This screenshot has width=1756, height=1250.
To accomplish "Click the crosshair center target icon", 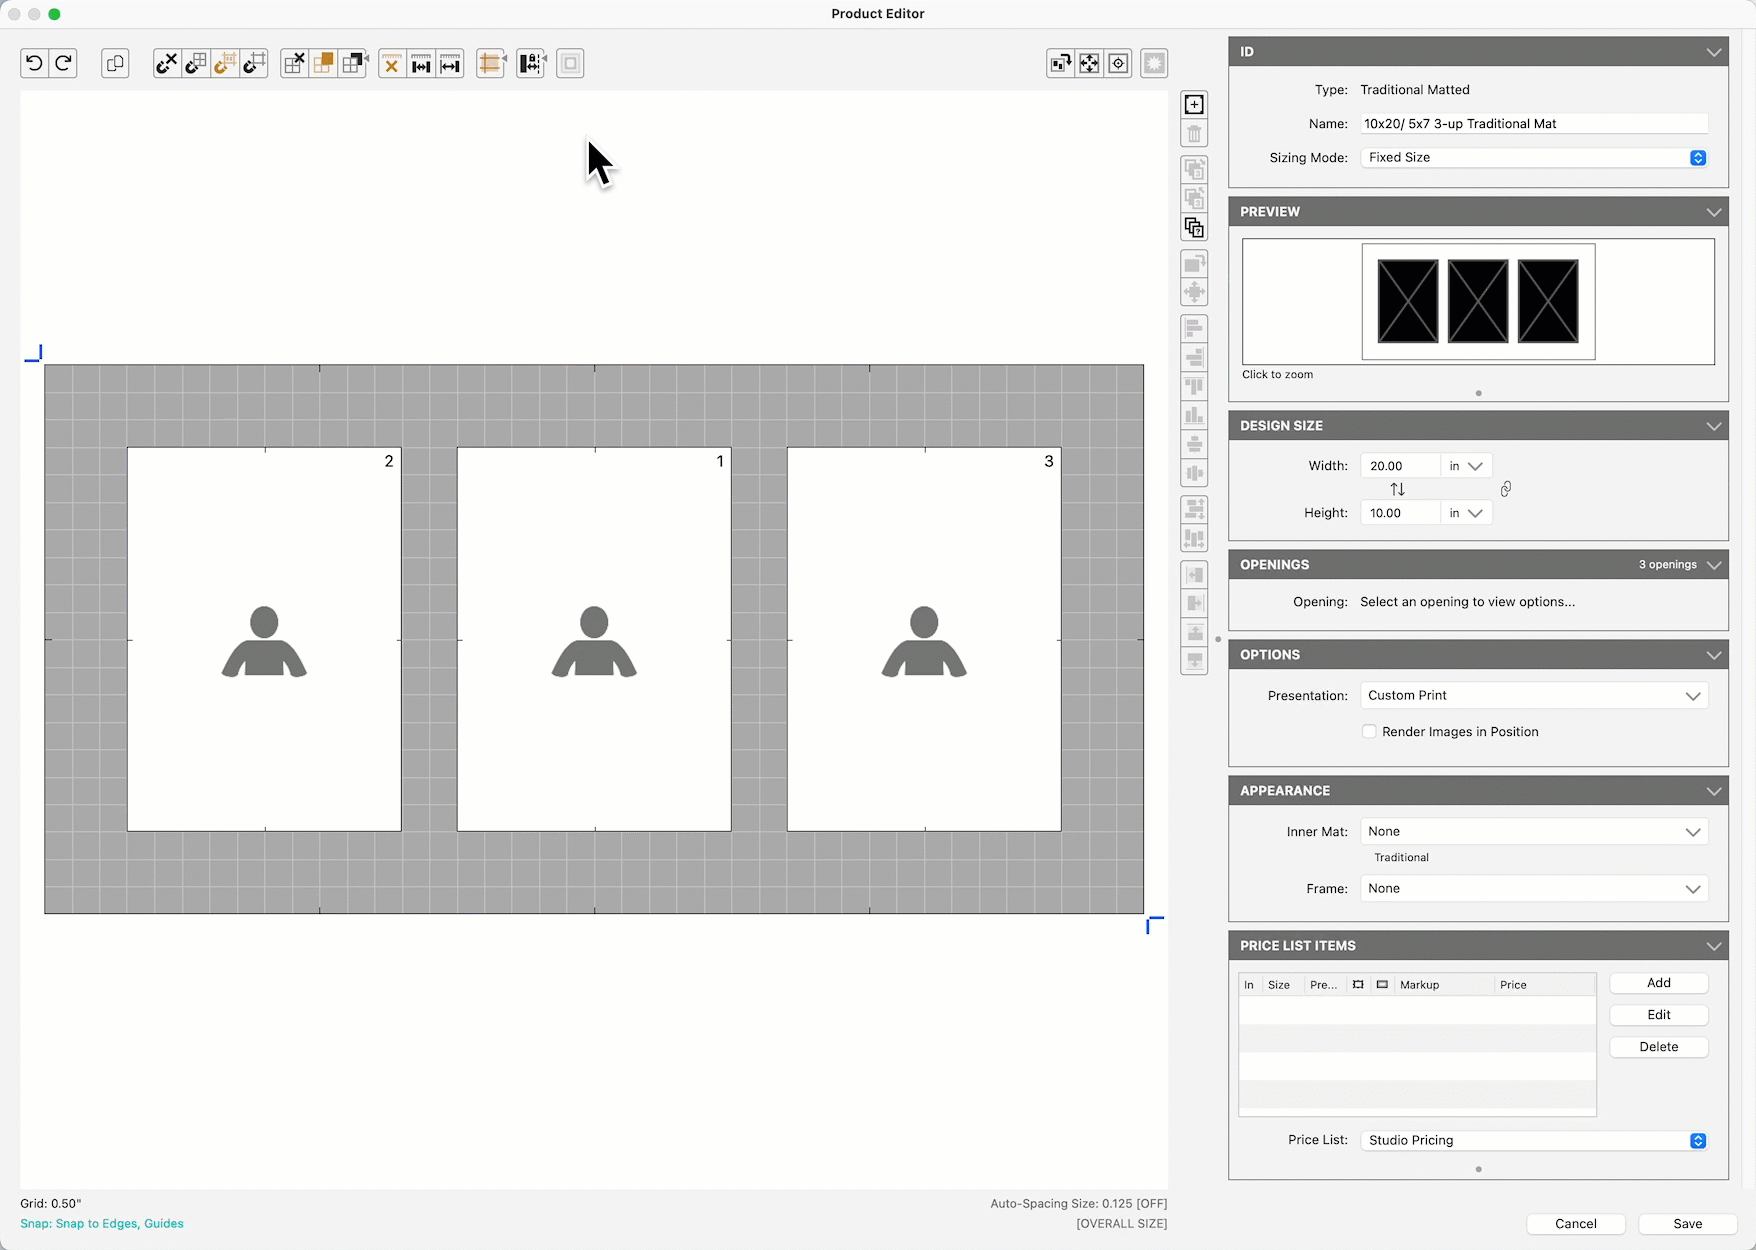I will (x=1118, y=63).
